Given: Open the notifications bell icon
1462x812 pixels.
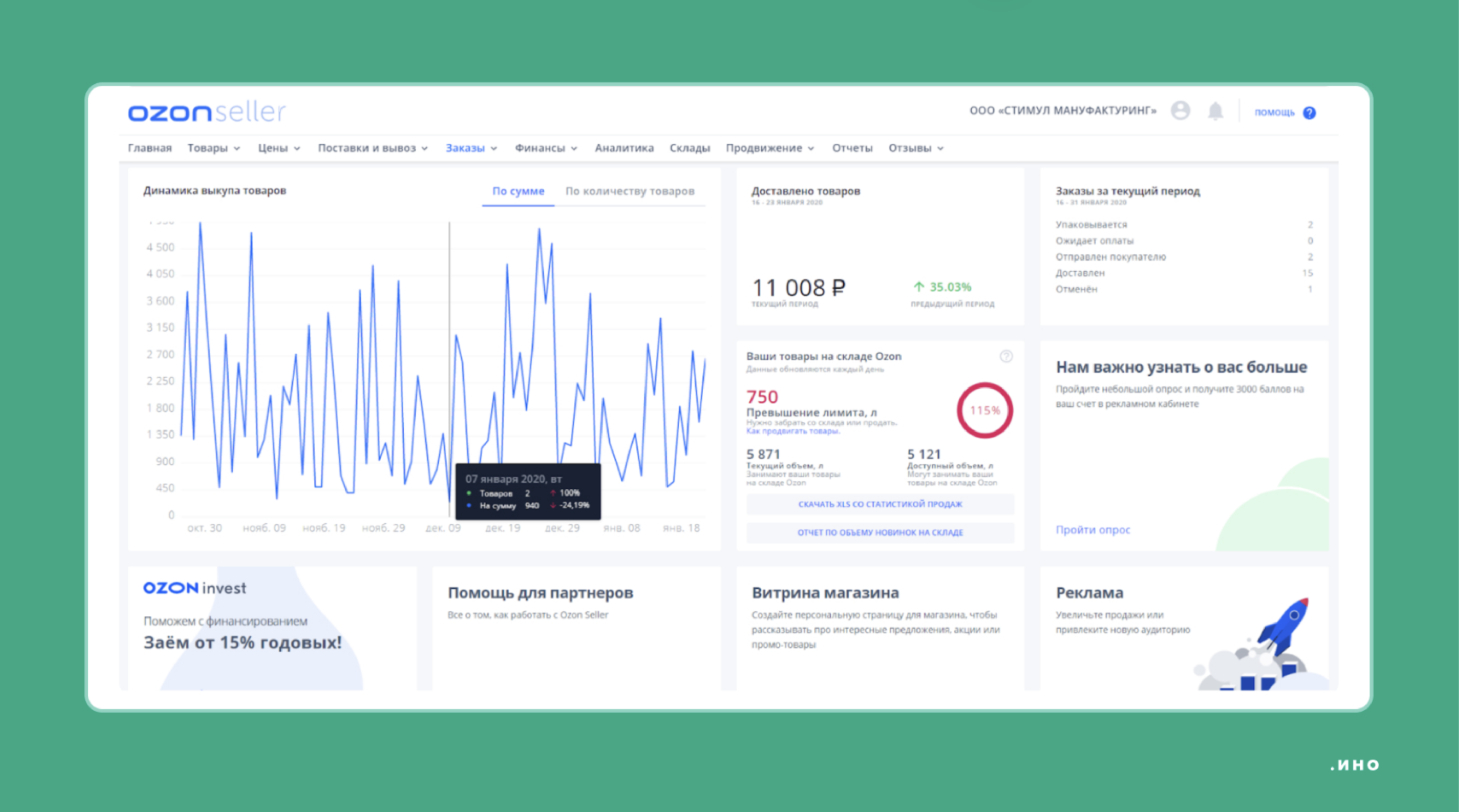Looking at the screenshot, I should point(1216,111).
